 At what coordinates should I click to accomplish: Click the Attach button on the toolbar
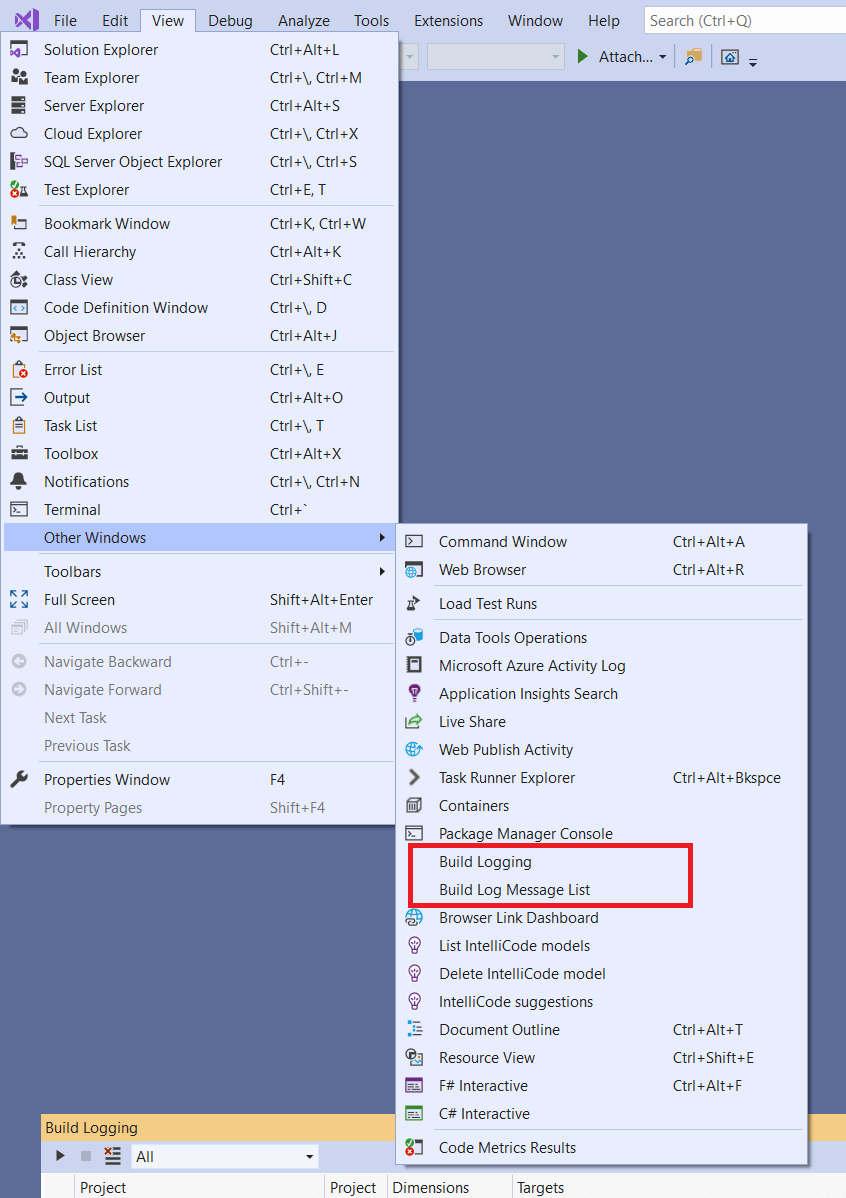(623, 57)
